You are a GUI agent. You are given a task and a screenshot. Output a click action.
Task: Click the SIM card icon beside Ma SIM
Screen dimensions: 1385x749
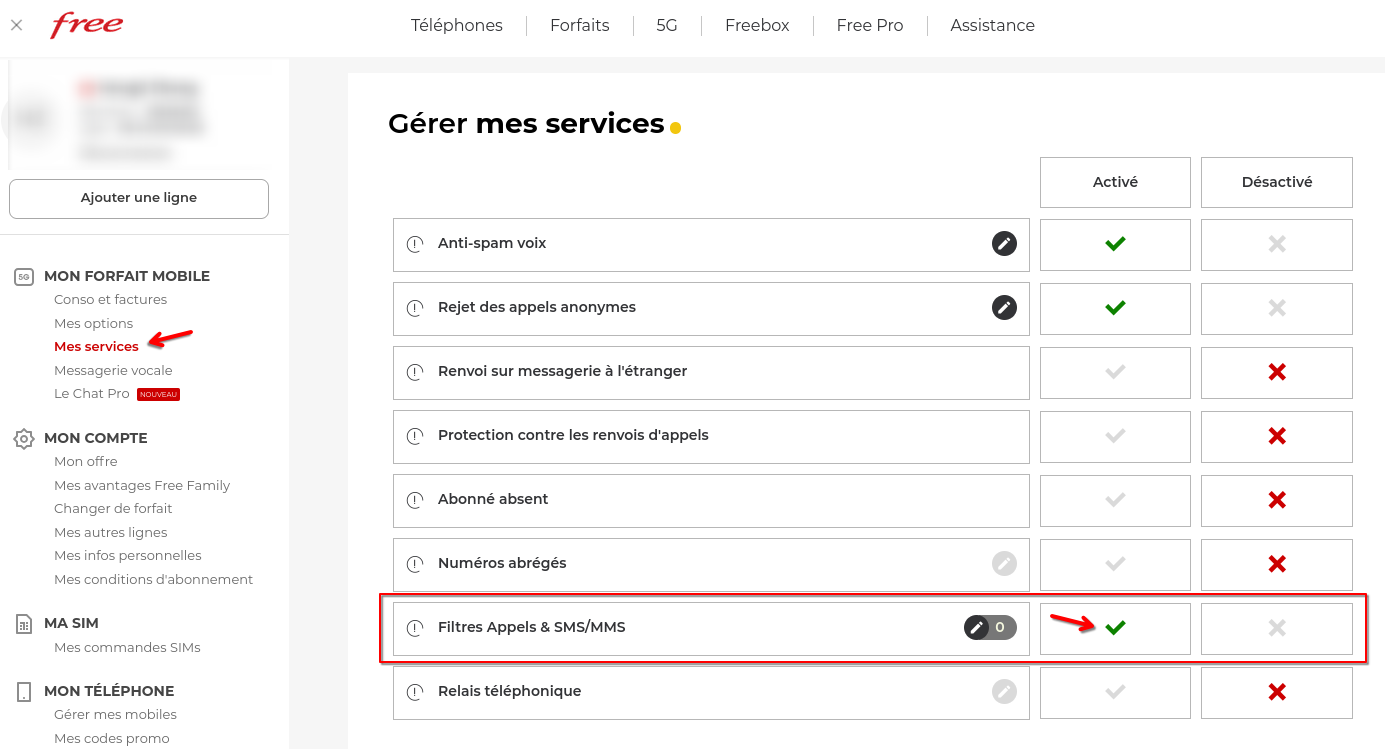pos(24,624)
